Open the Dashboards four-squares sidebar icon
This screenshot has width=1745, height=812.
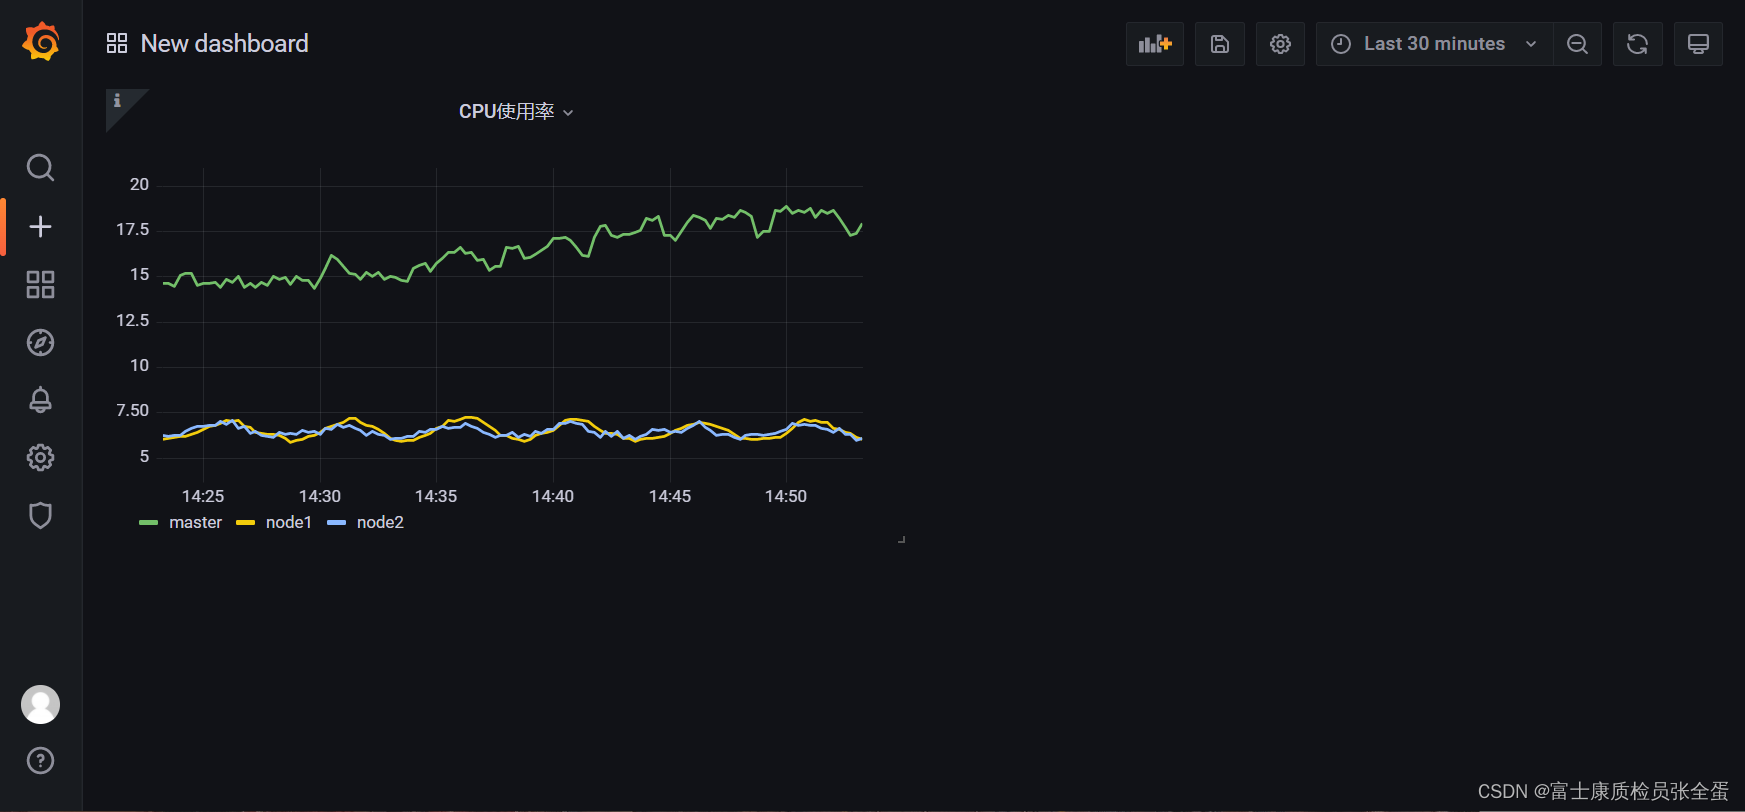click(40, 285)
